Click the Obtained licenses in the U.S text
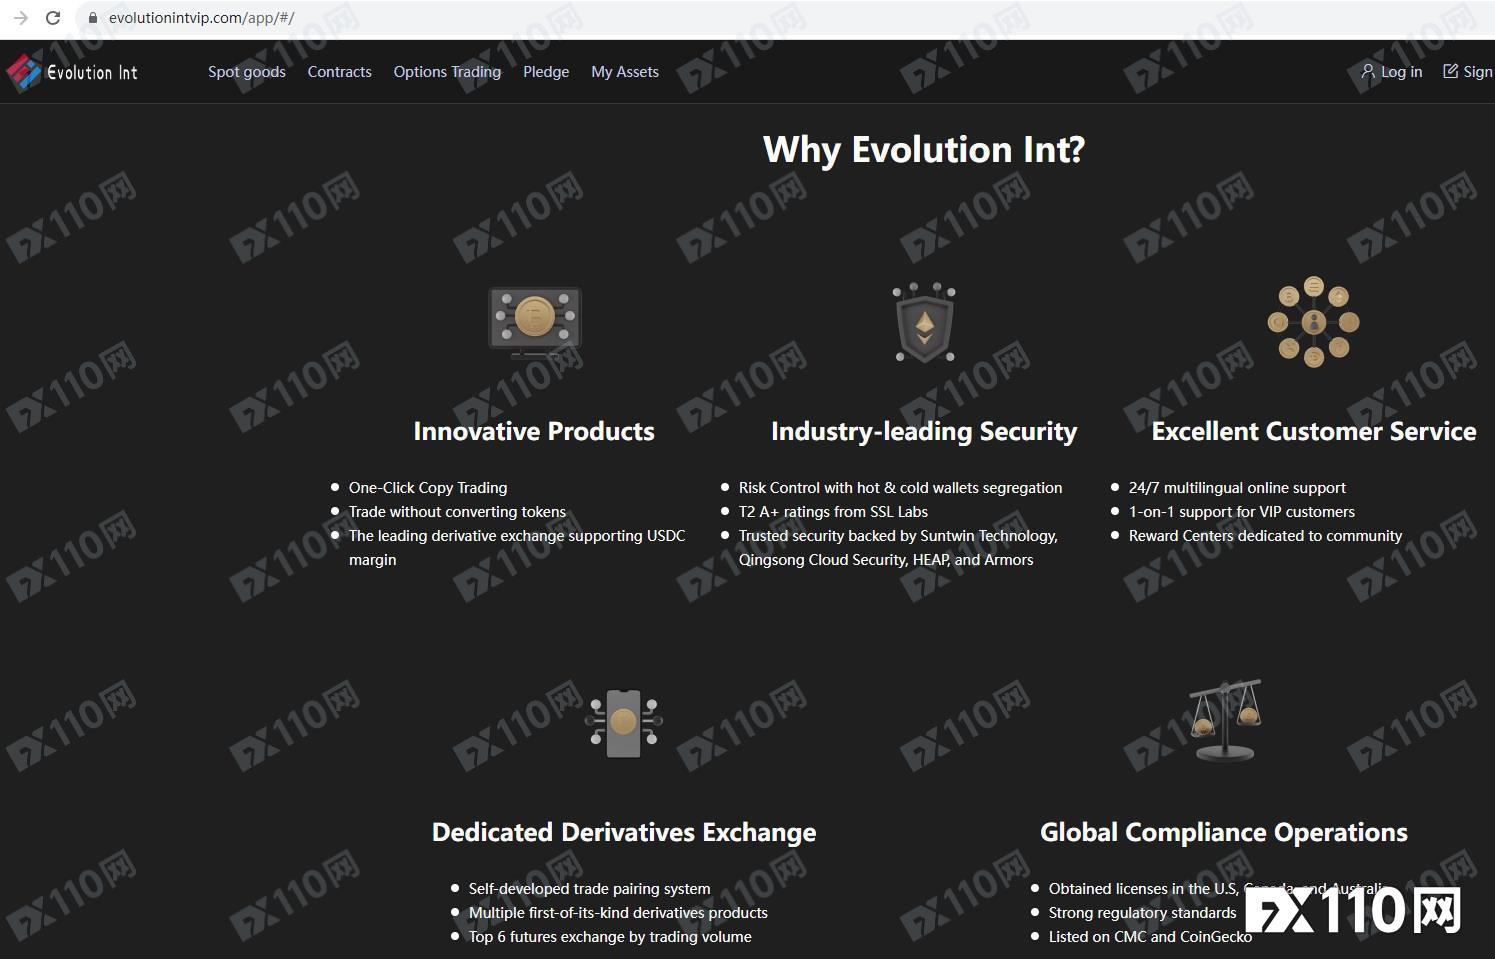 (1218, 889)
